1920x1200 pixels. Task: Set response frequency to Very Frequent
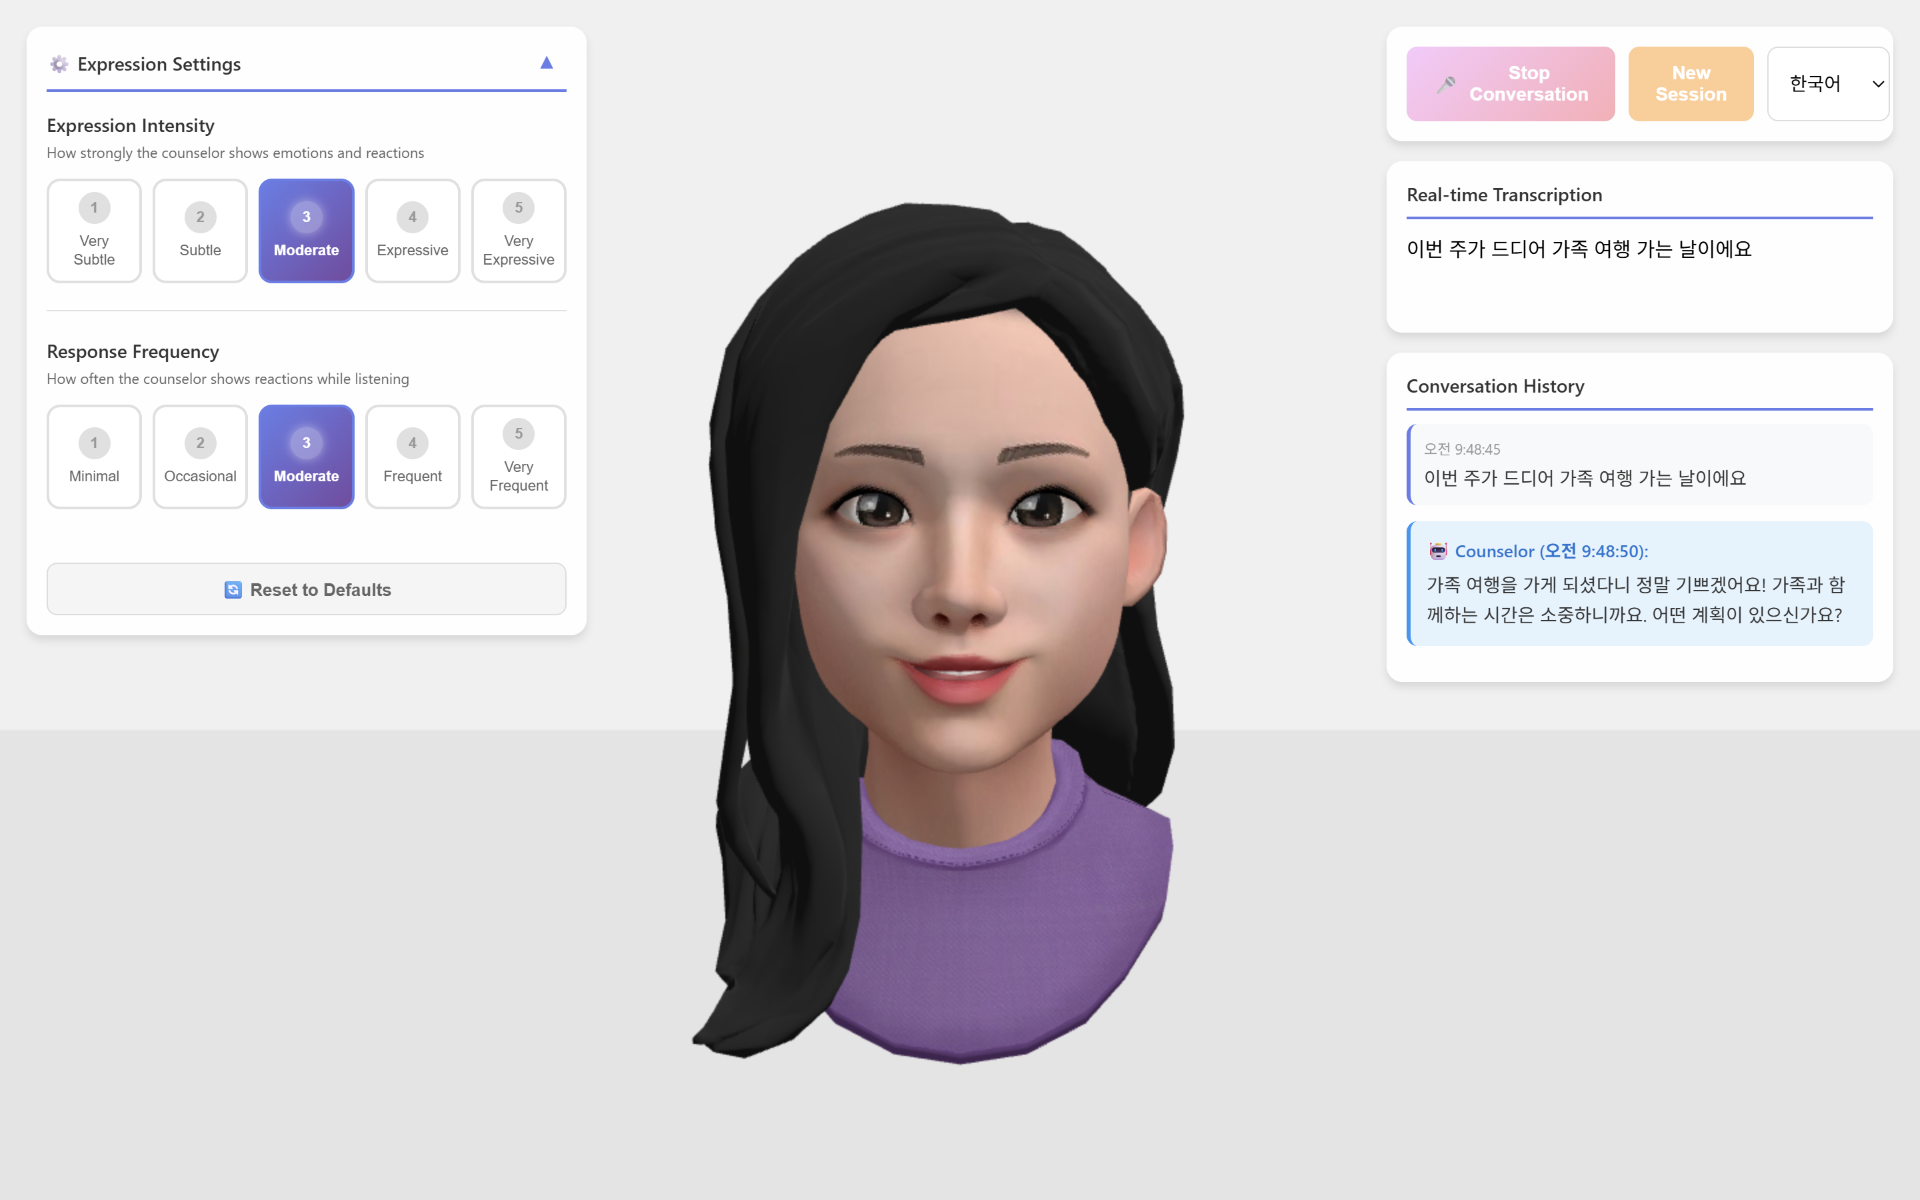[518, 457]
